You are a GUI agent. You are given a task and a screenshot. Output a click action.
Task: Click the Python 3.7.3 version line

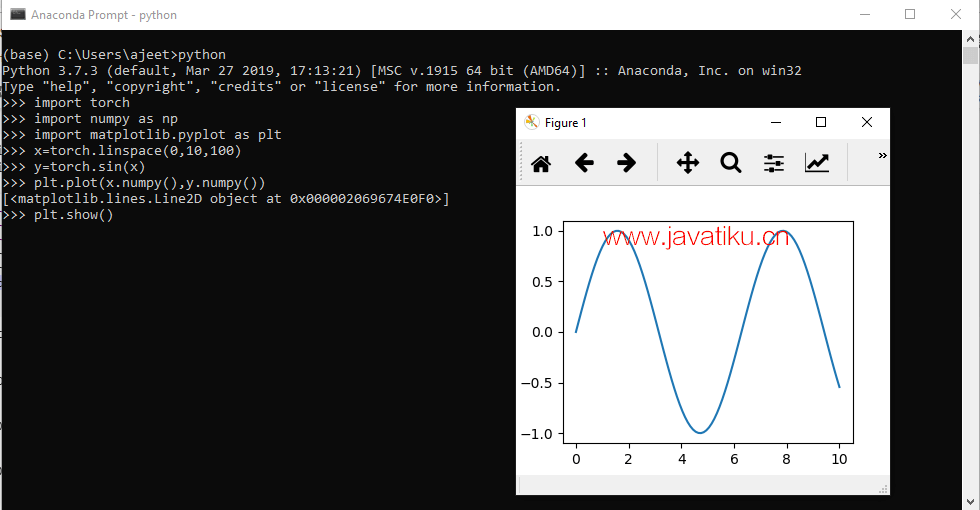click(x=402, y=71)
